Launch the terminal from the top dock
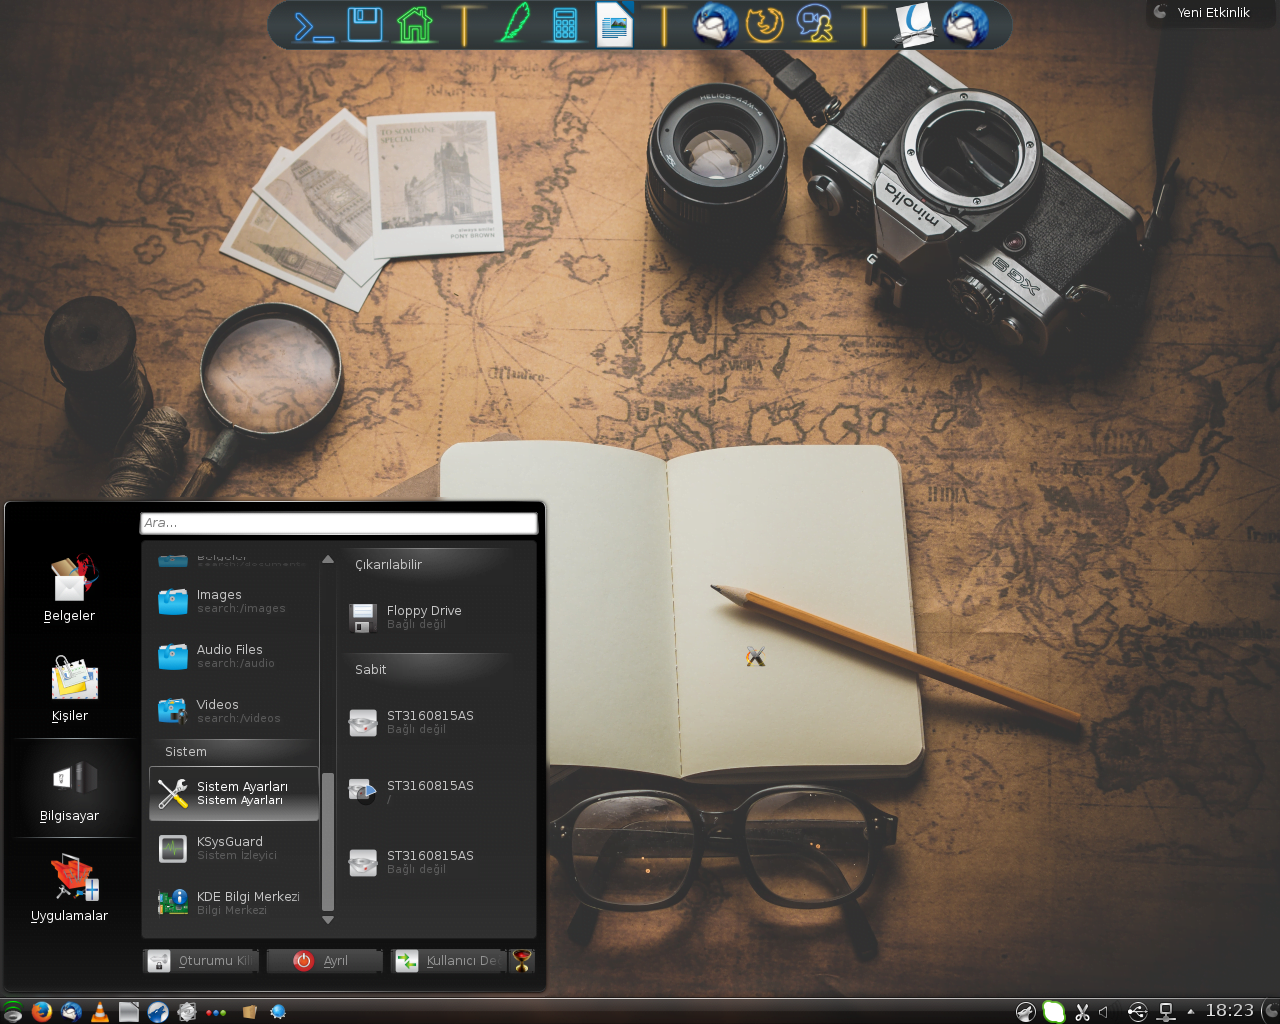 (313, 25)
